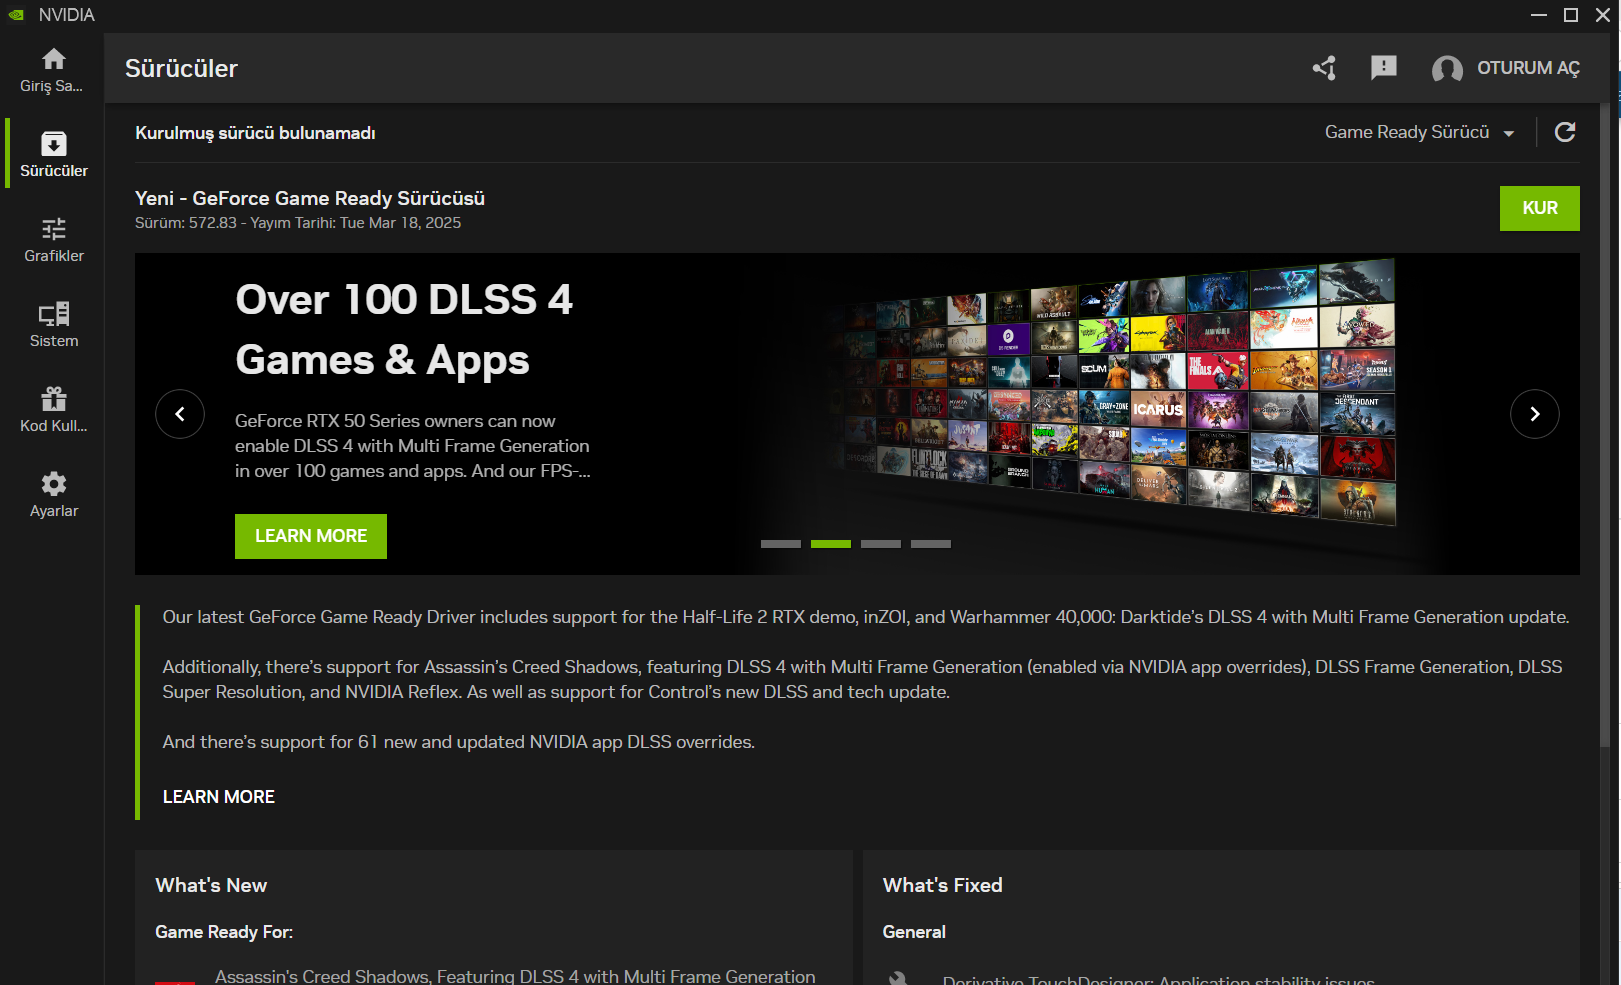Go to previous banner slide
This screenshot has width=1621, height=985.
pyautogui.click(x=180, y=414)
